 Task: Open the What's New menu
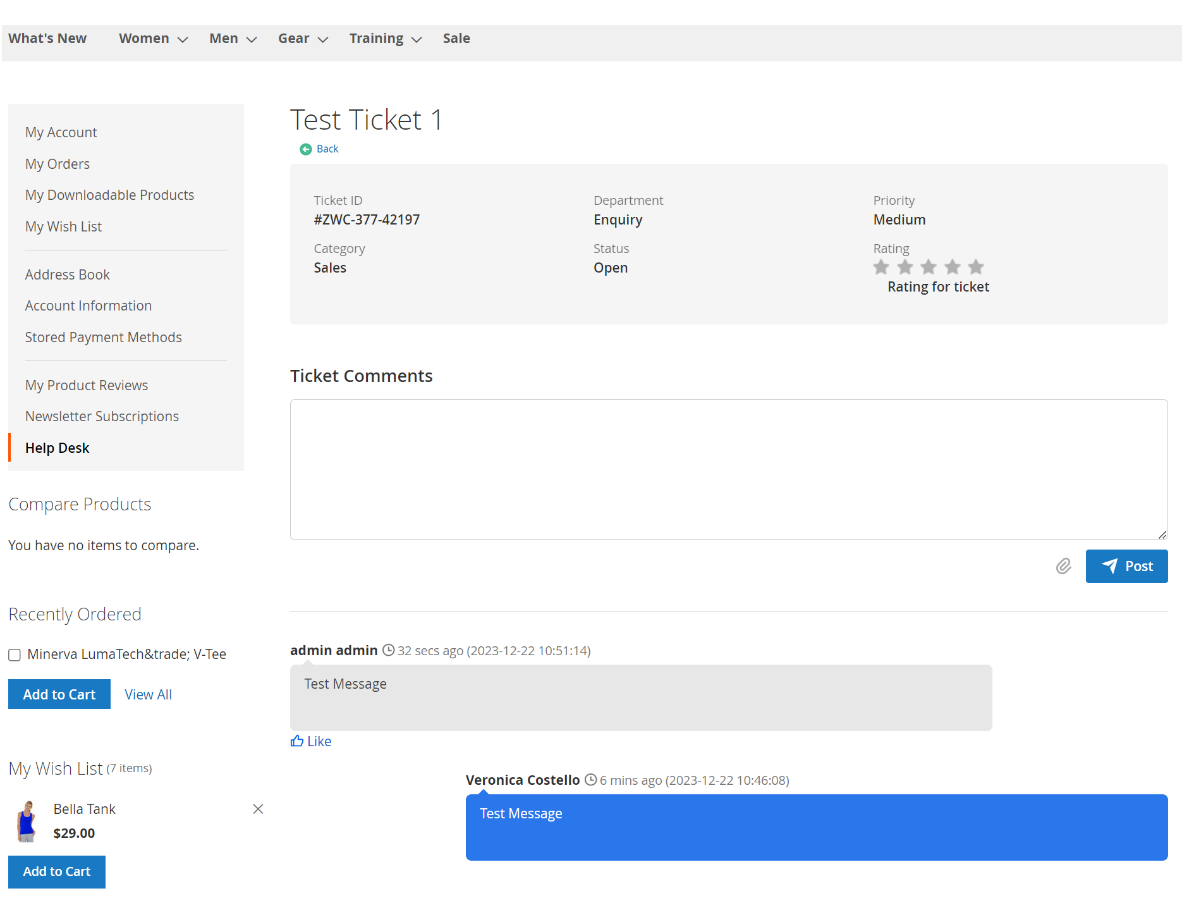click(x=47, y=38)
